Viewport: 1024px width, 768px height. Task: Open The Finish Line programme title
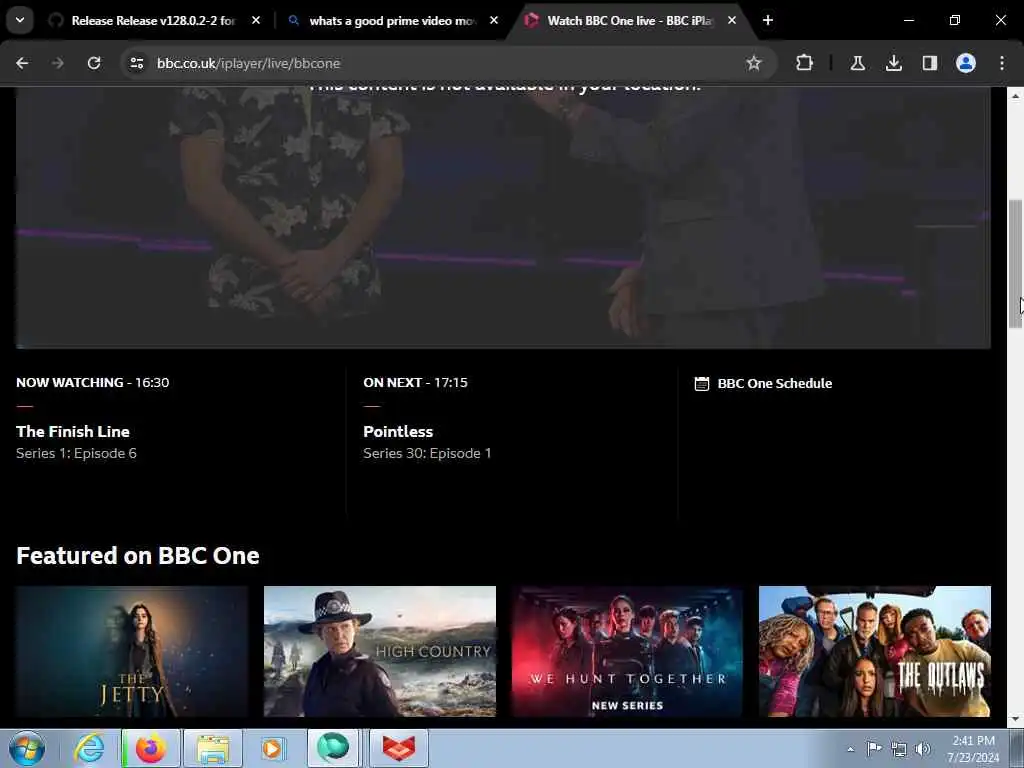coord(73,432)
